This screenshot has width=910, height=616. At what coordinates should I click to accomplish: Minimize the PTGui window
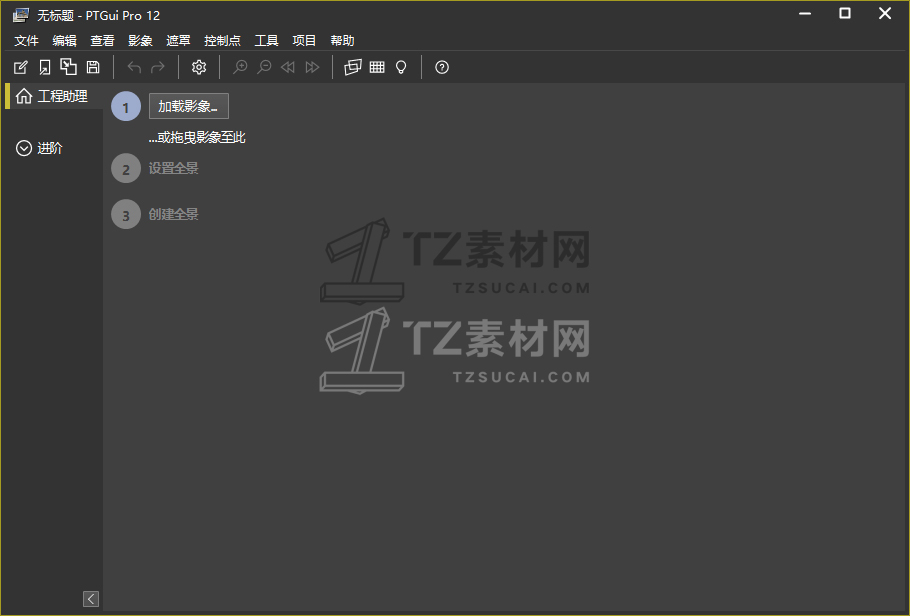pyautogui.click(x=805, y=14)
